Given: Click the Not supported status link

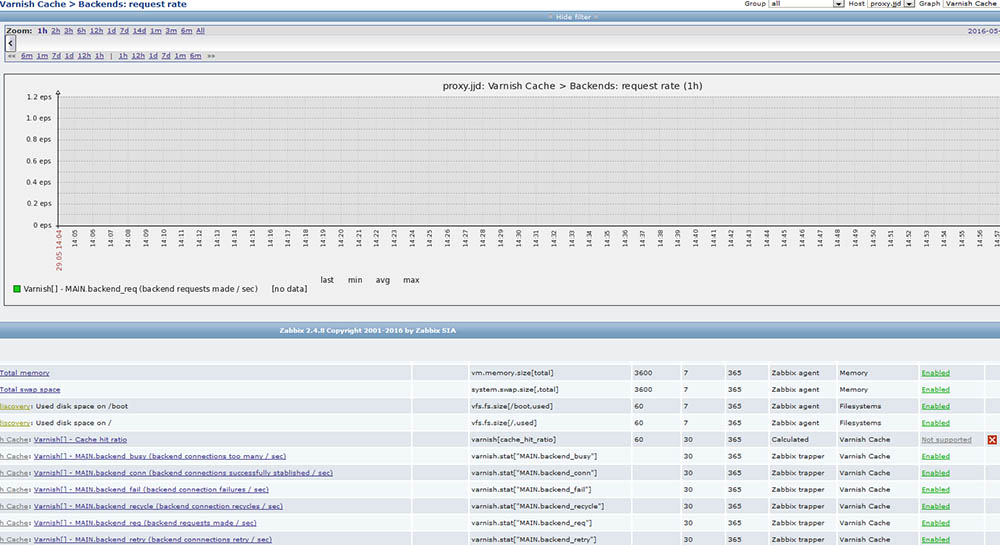Looking at the screenshot, I should (x=945, y=440).
